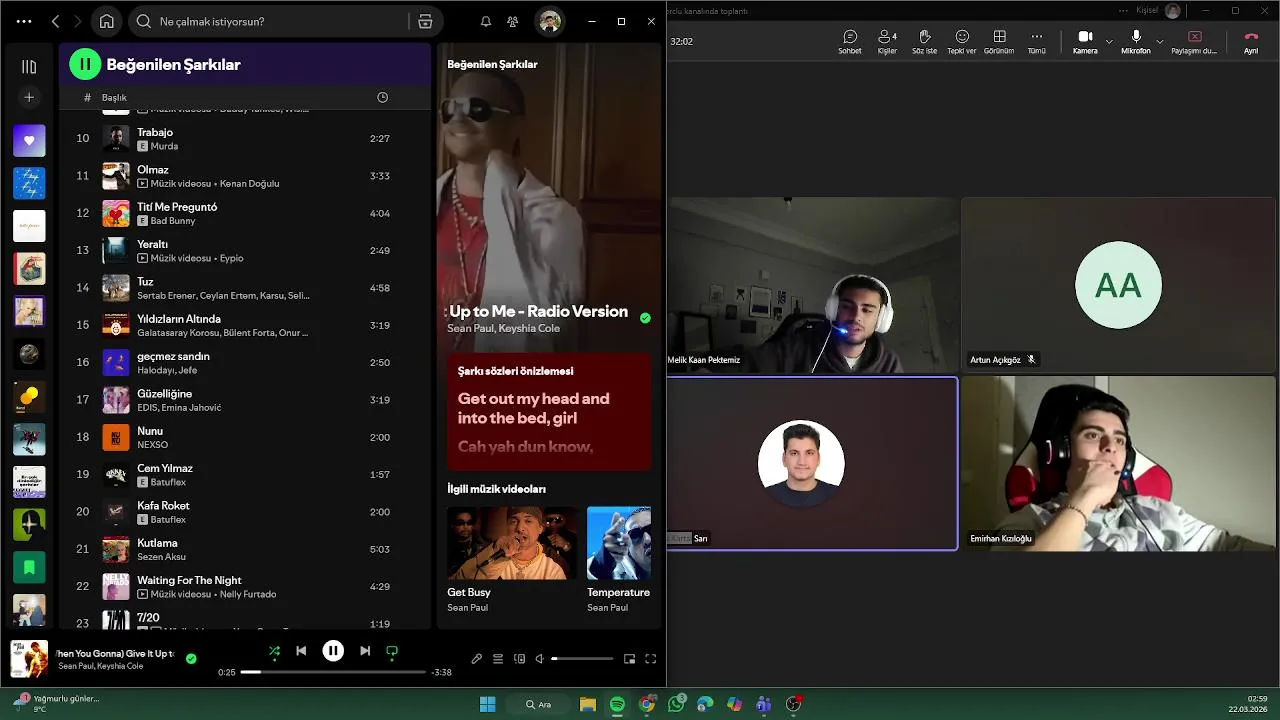Expand Your Library sidebar icon
Viewport: 1280px width, 720px height.
pyautogui.click(x=29, y=67)
